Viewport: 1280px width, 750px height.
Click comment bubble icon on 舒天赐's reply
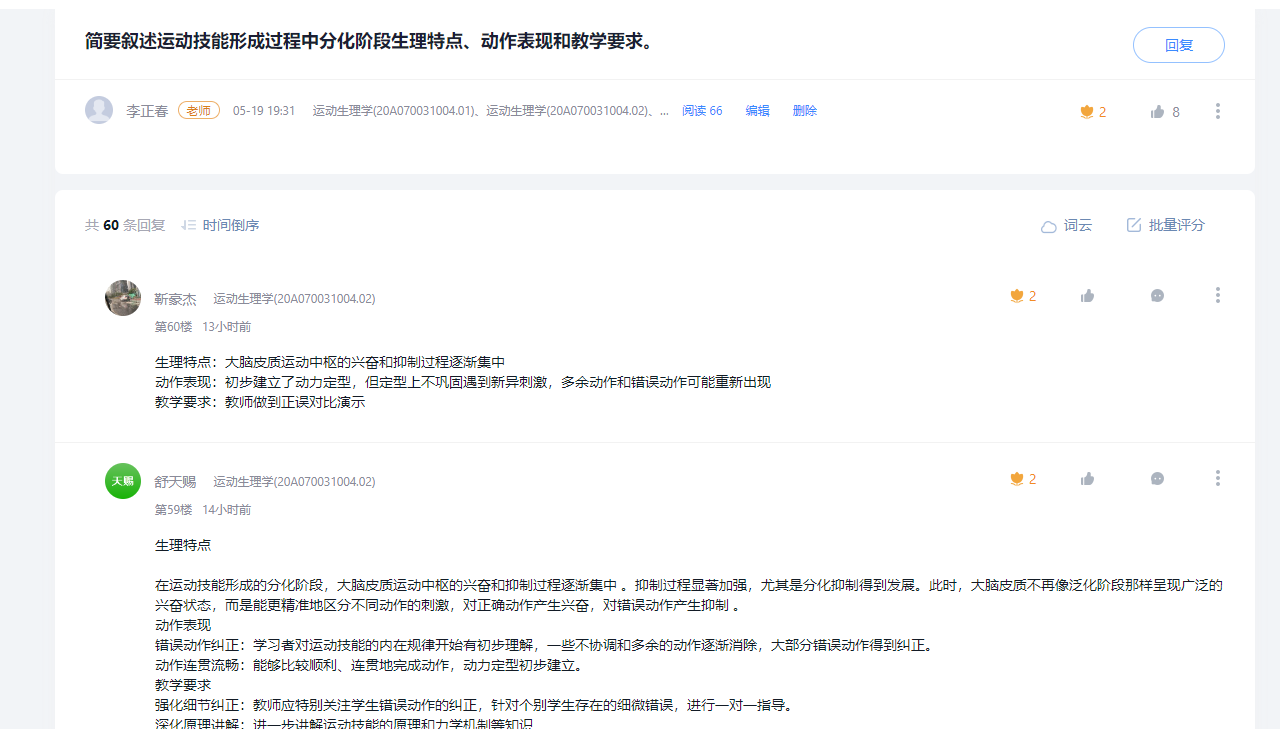(1157, 479)
